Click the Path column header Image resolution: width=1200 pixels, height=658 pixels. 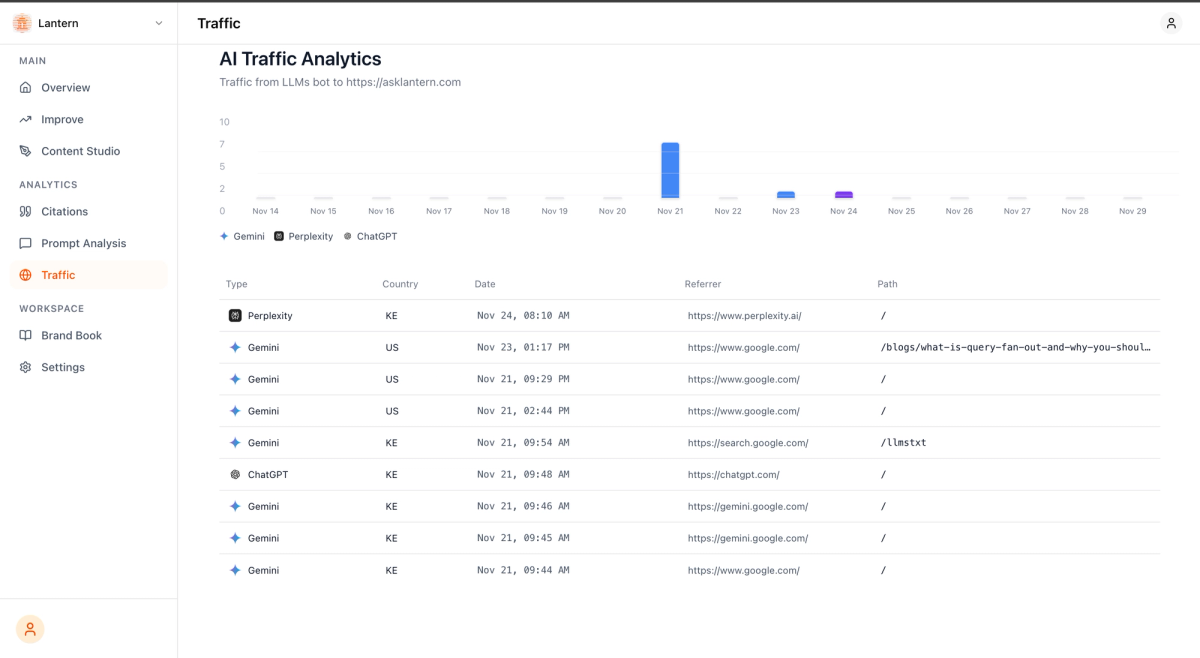tap(887, 284)
